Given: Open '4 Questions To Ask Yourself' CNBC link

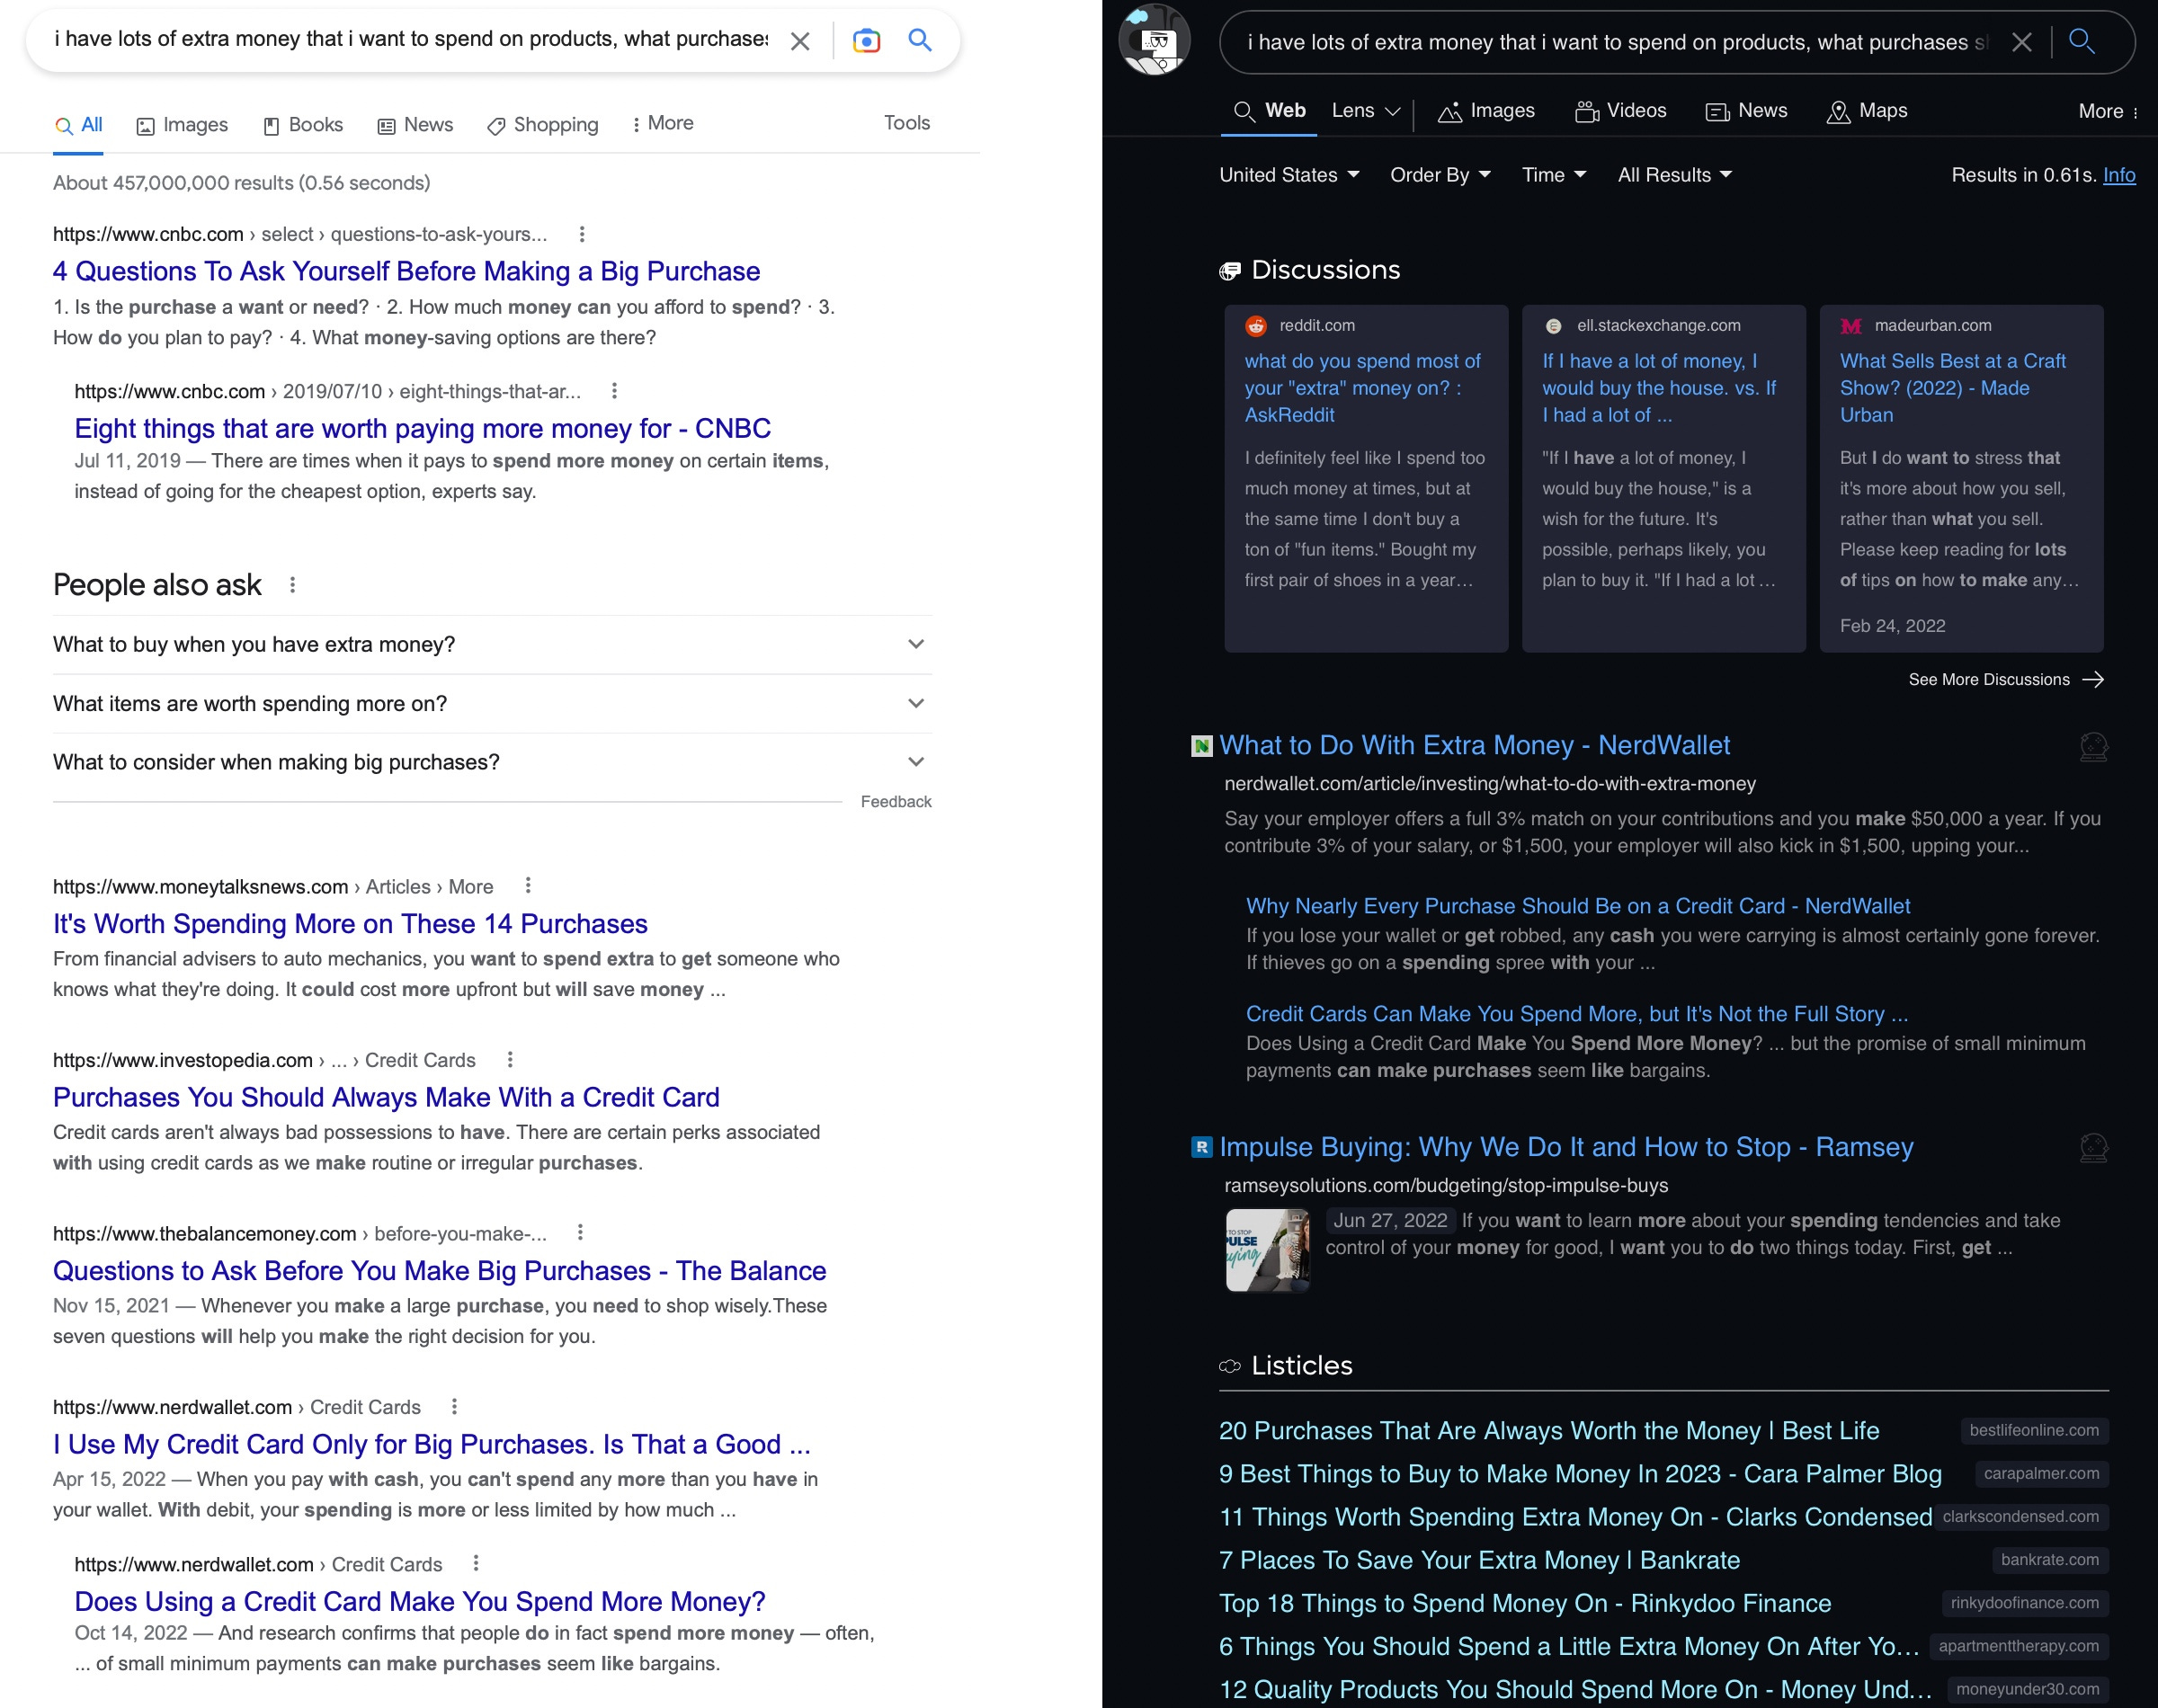Looking at the screenshot, I should (x=407, y=272).
